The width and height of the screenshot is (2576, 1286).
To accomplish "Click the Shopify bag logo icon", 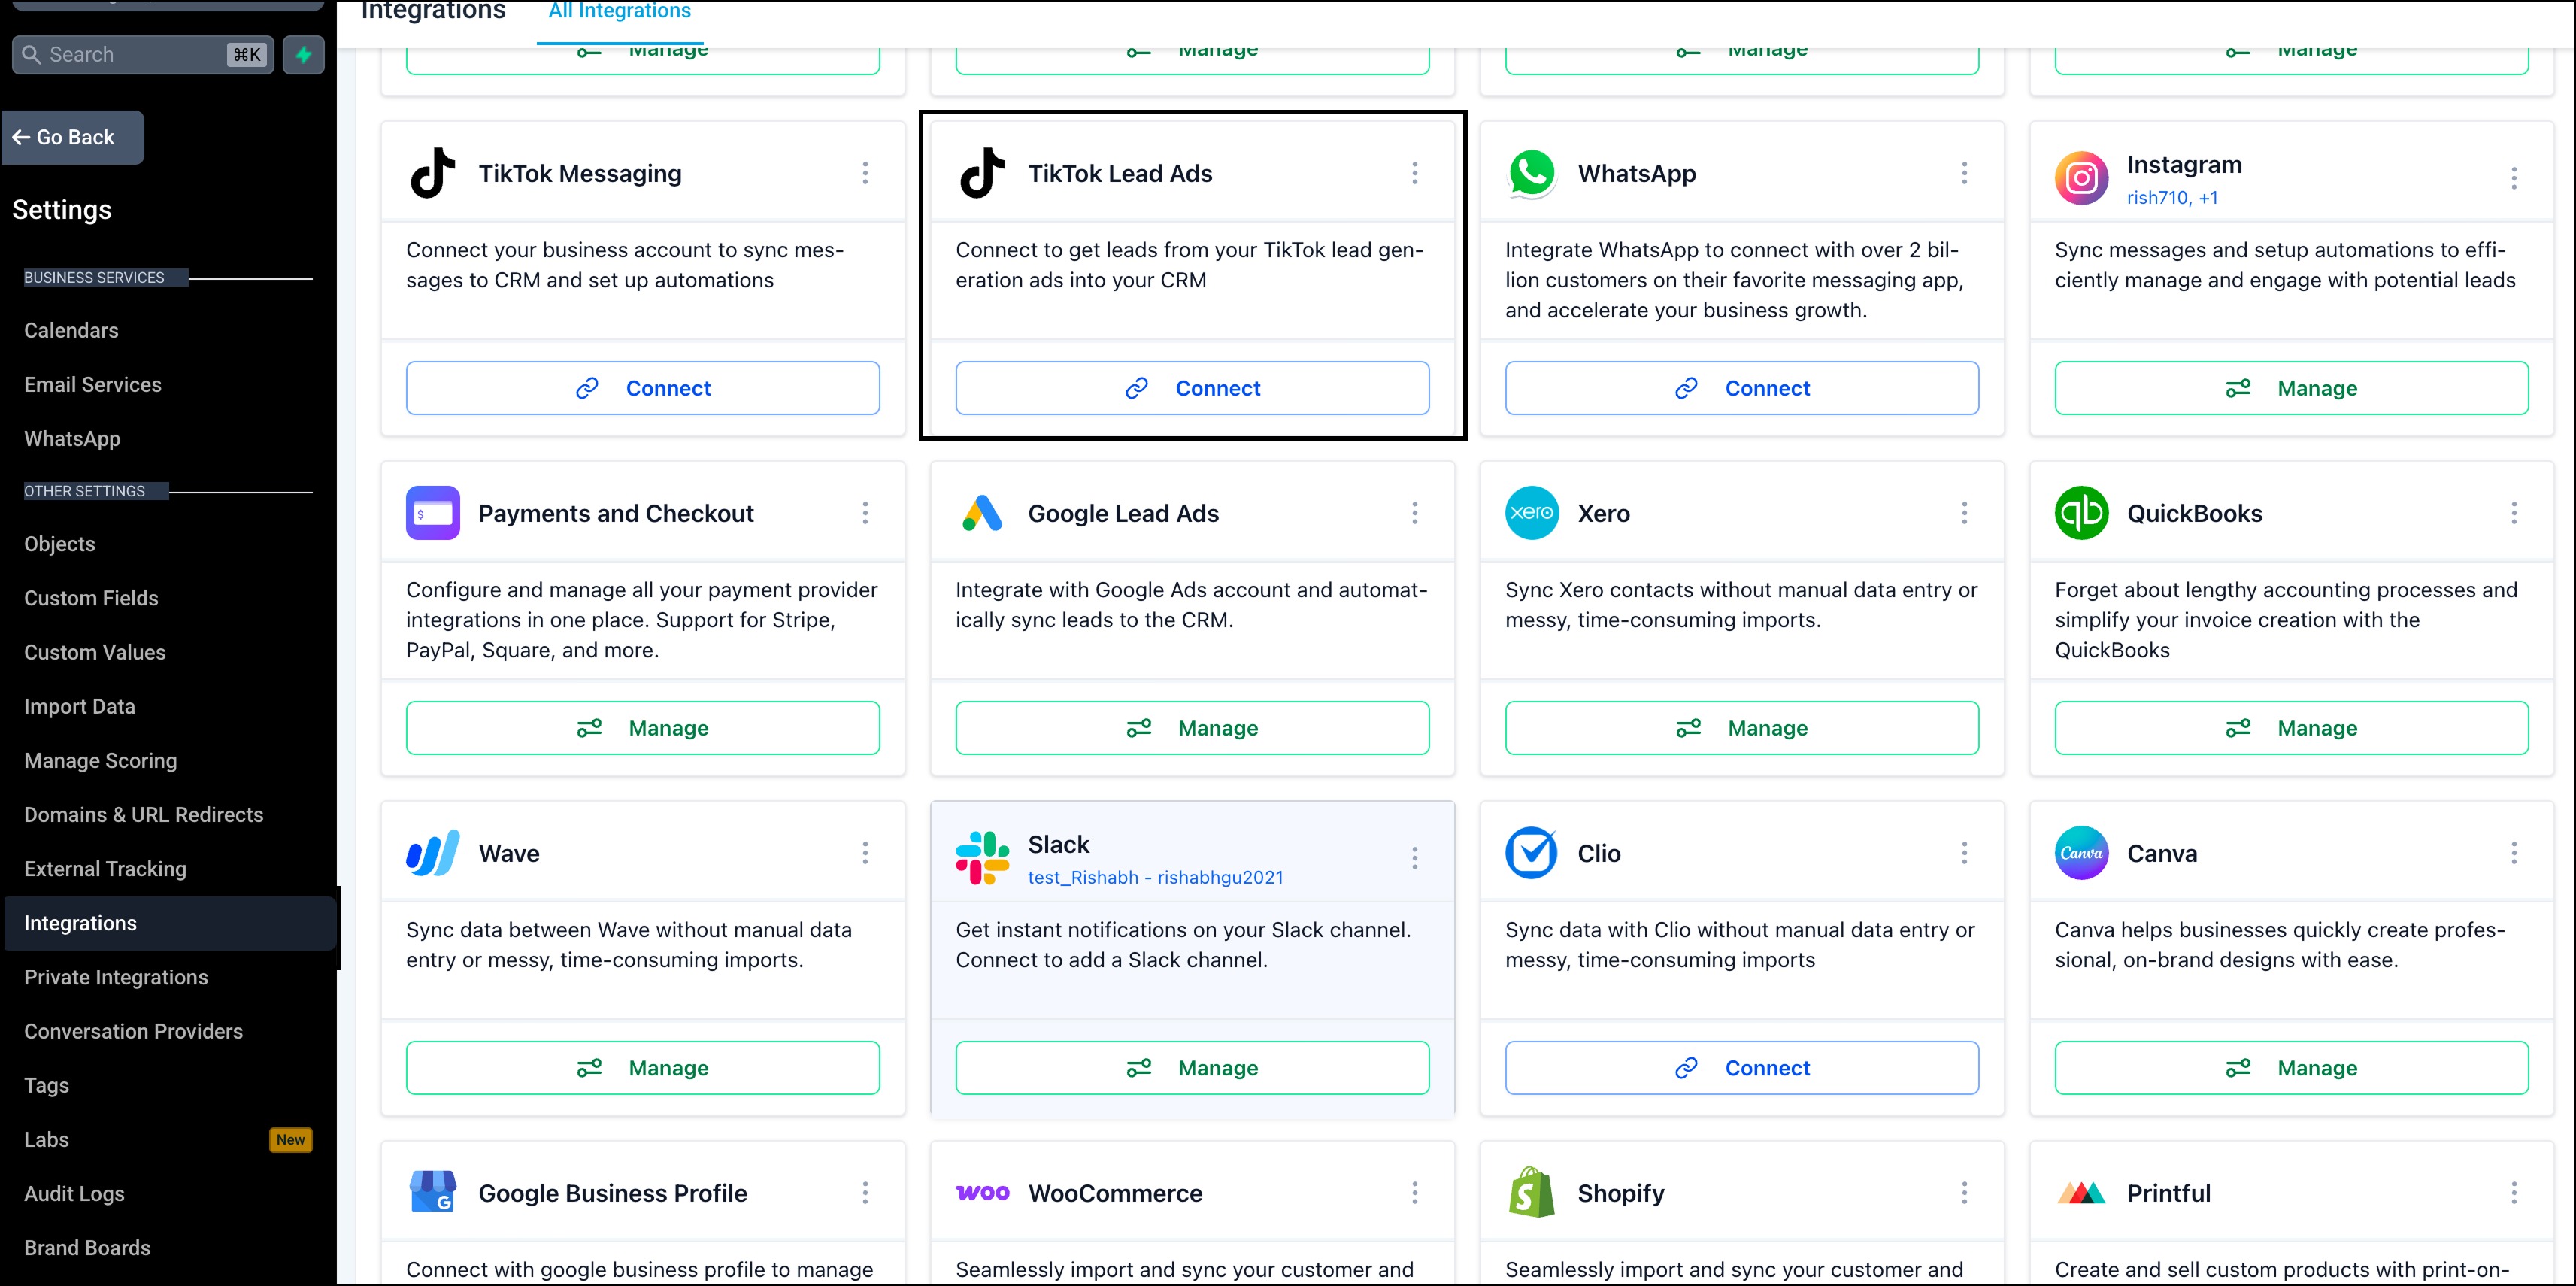I will (x=1532, y=1192).
